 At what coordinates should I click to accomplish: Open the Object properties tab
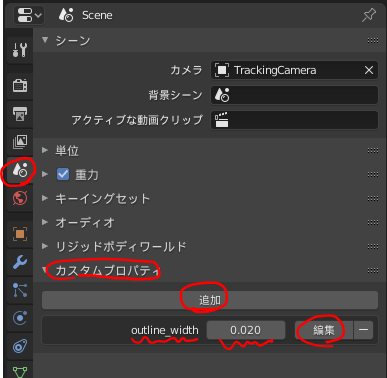pyautogui.click(x=20, y=234)
